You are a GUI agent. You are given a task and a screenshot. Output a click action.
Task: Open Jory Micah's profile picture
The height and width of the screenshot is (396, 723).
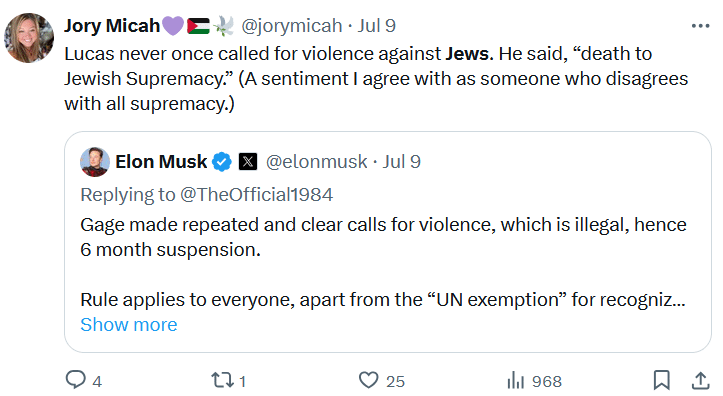(x=29, y=38)
